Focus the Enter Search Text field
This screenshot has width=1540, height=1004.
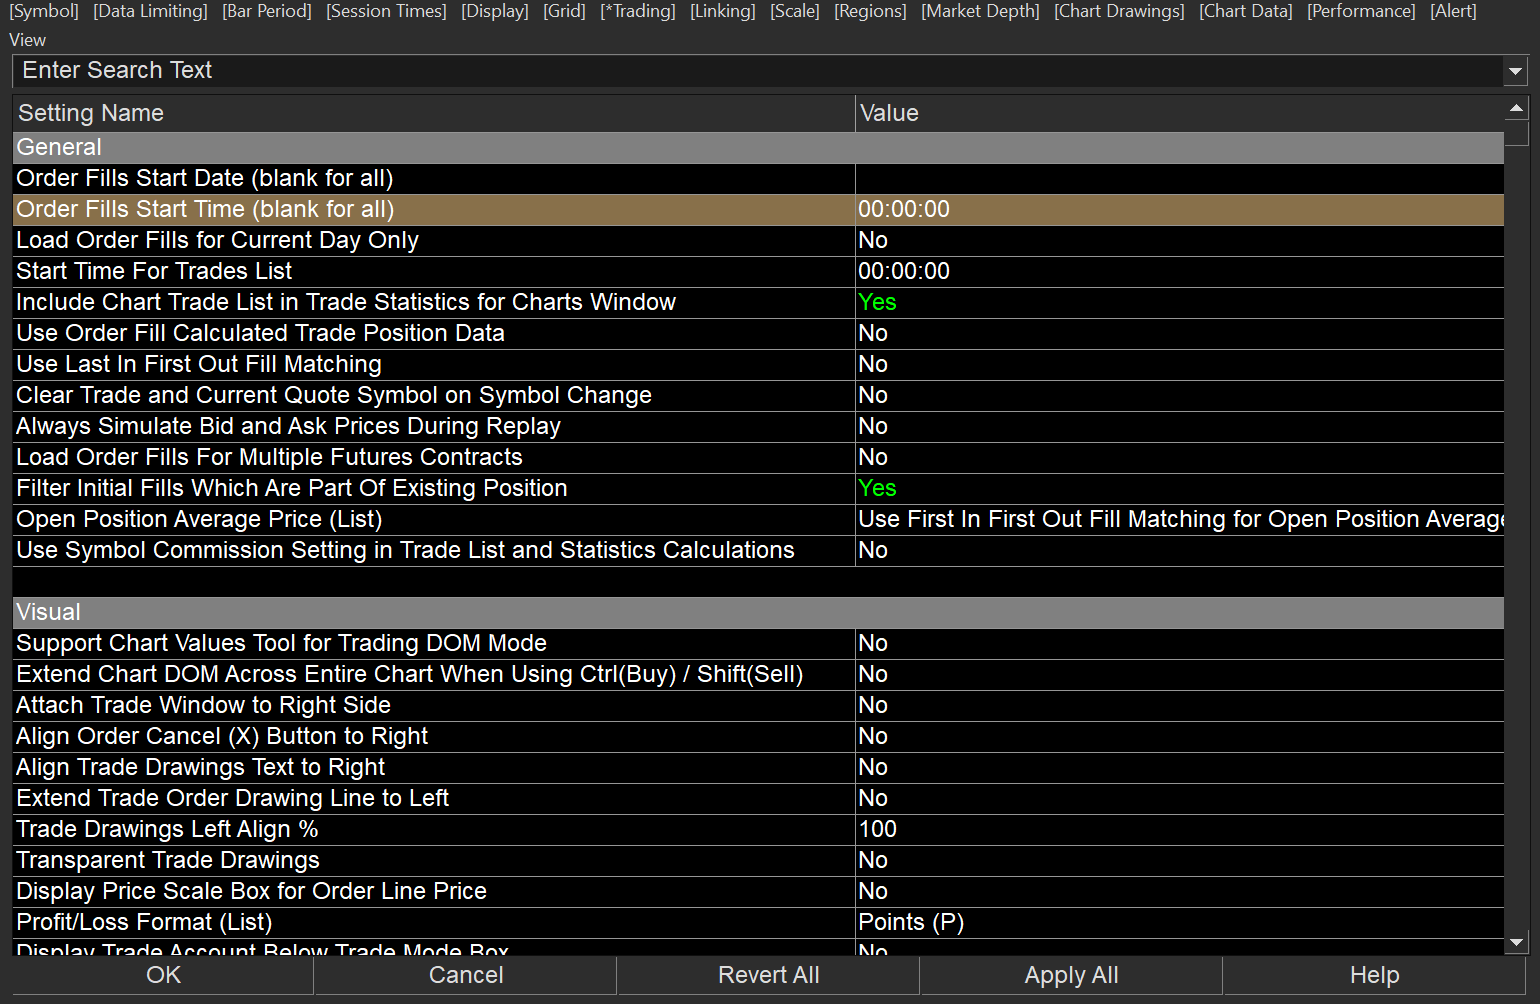point(757,70)
